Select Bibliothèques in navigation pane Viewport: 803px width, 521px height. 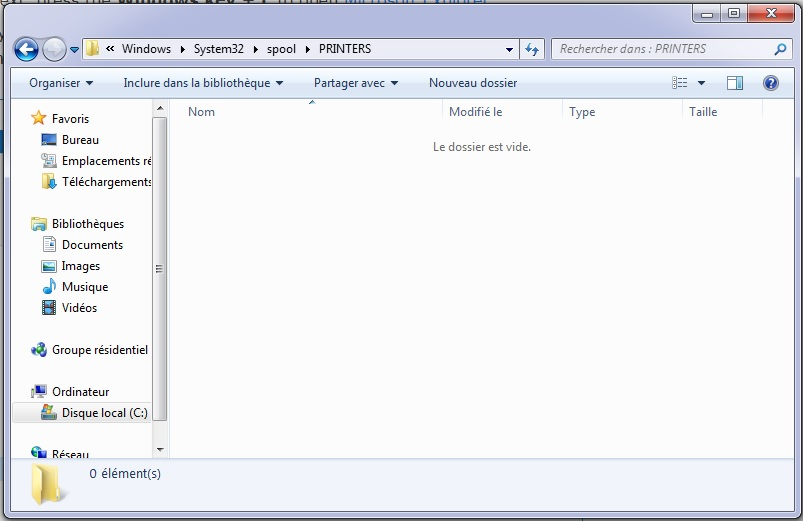pos(88,224)
